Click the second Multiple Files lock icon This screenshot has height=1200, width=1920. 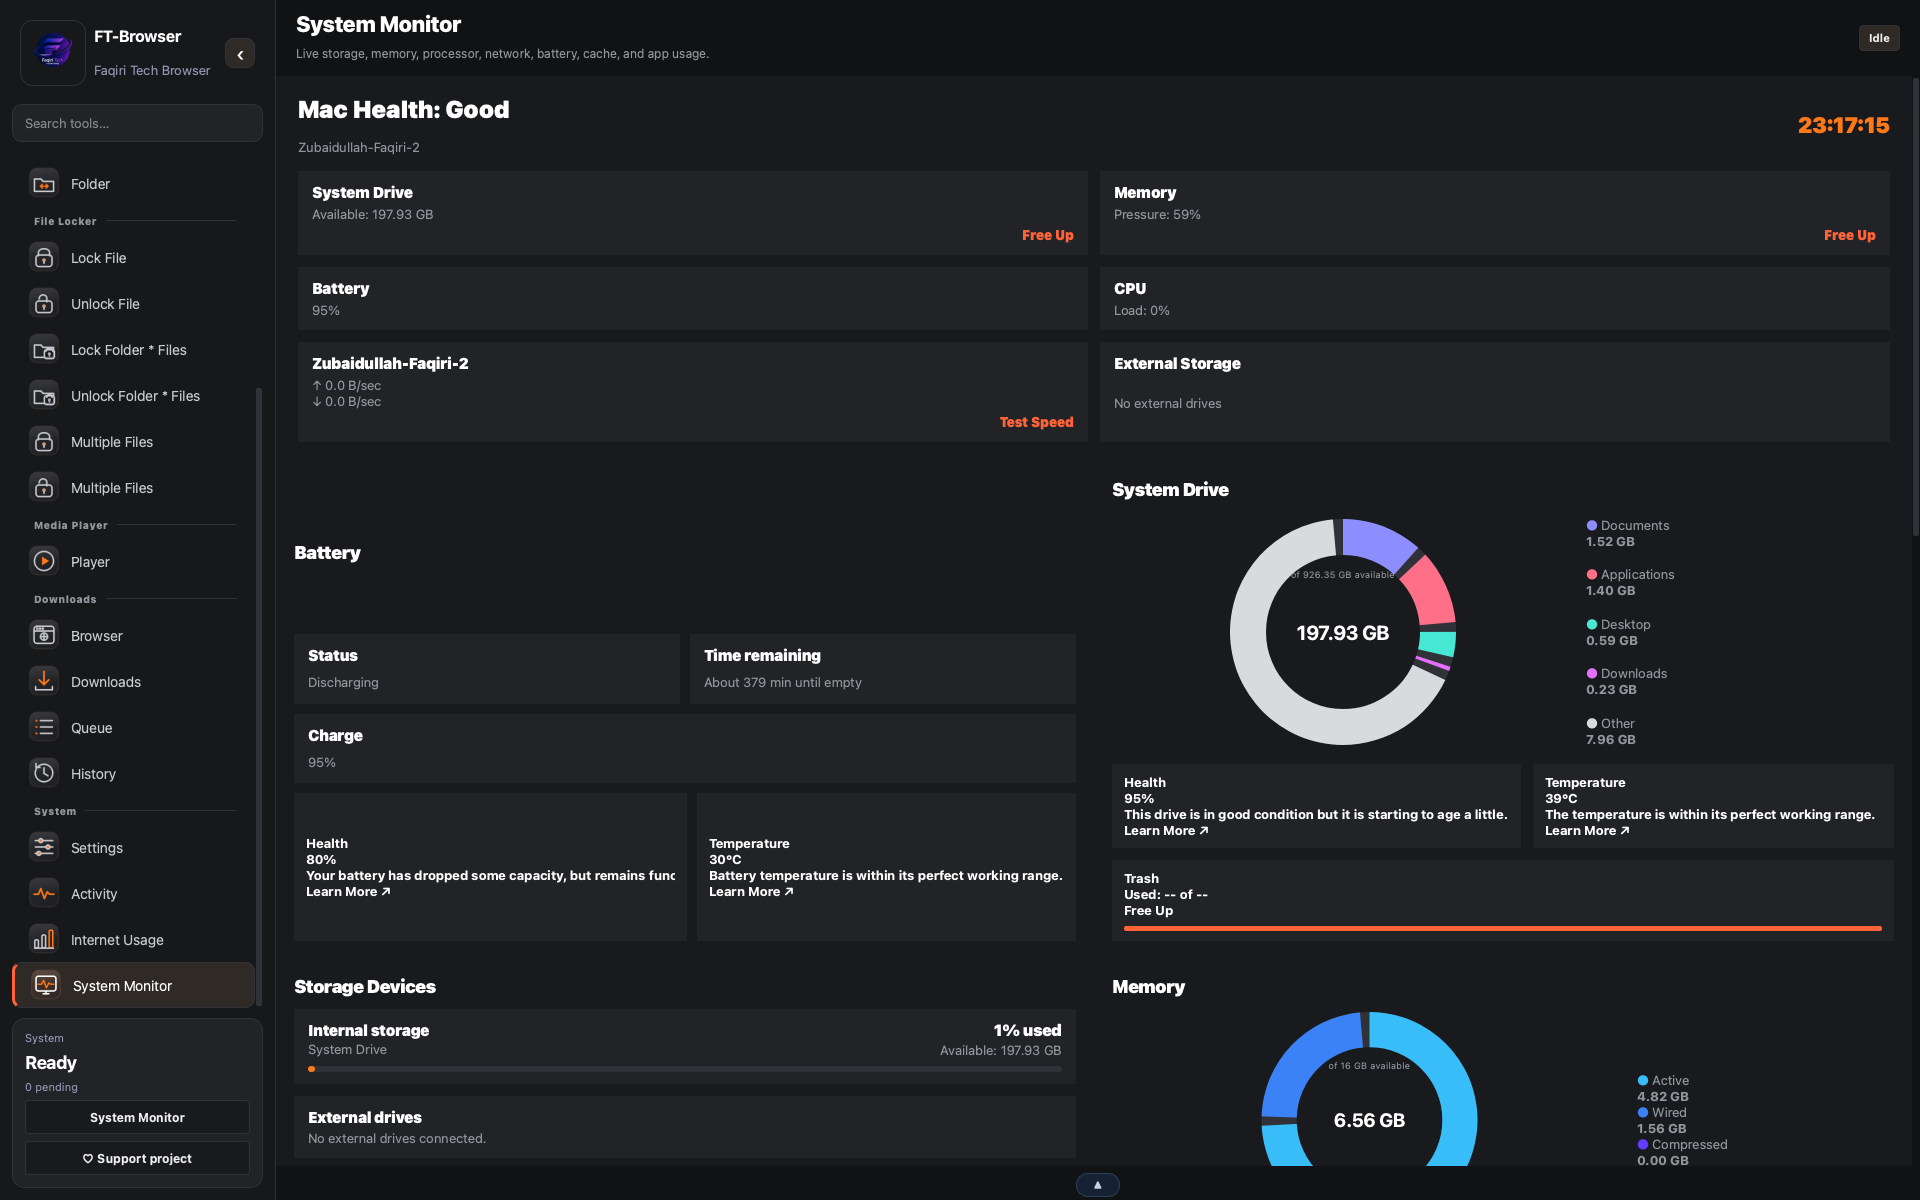pos(44,488)
